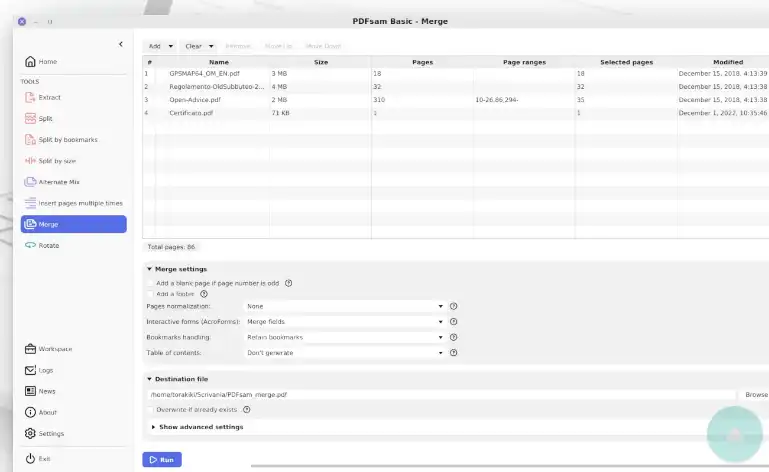
Task: Toggle Overwrite if already exists
Action: (150, 410)
